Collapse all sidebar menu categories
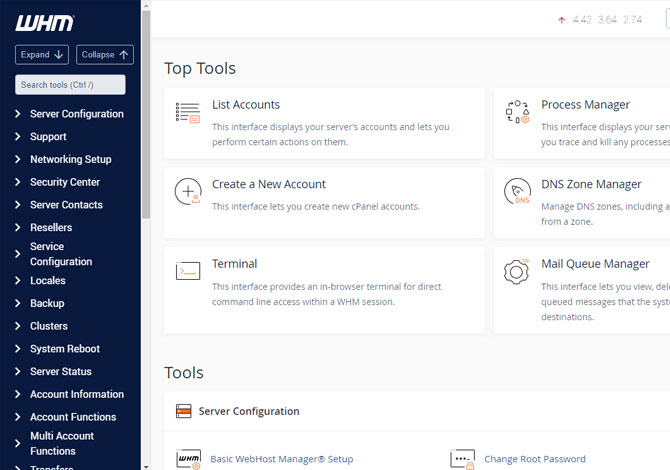Image resolution: width=670 pixels, height=470 pixels. pos(105,55)
